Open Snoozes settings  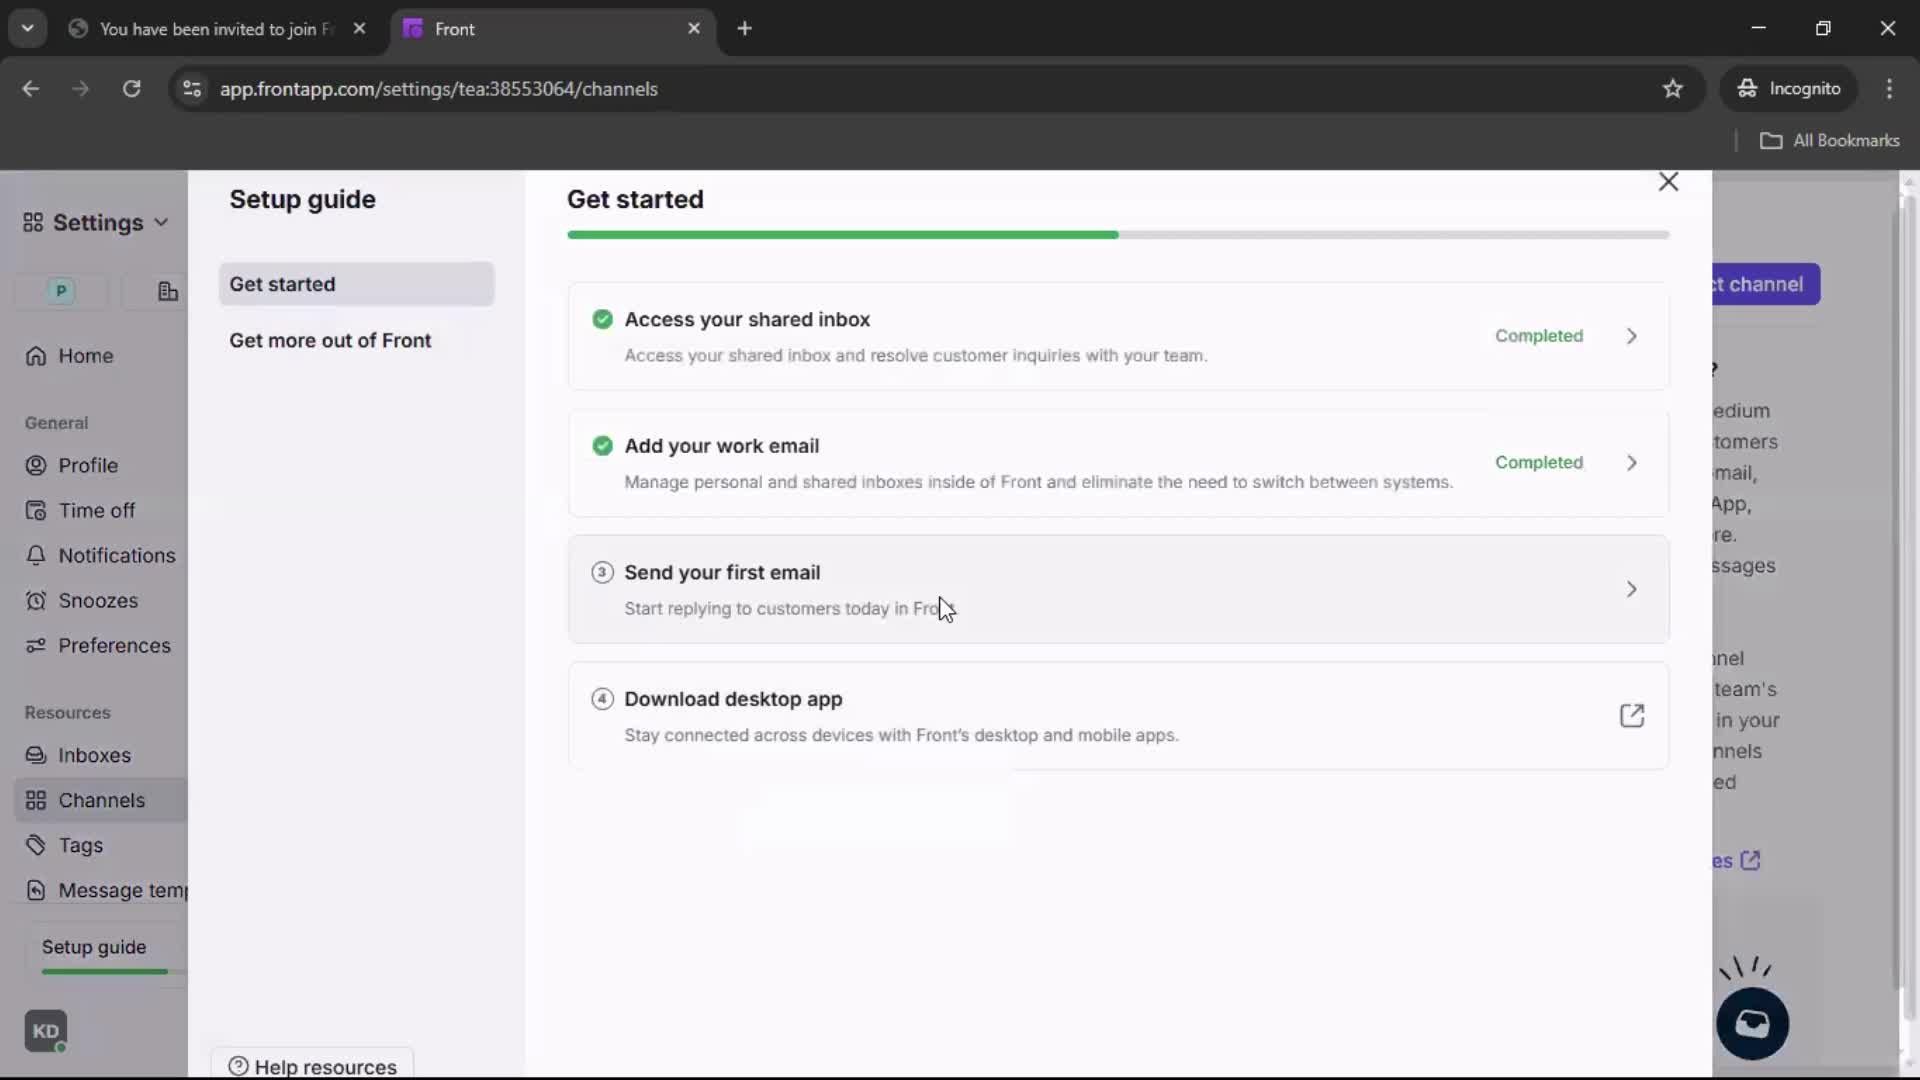click(x=97, y=600)
